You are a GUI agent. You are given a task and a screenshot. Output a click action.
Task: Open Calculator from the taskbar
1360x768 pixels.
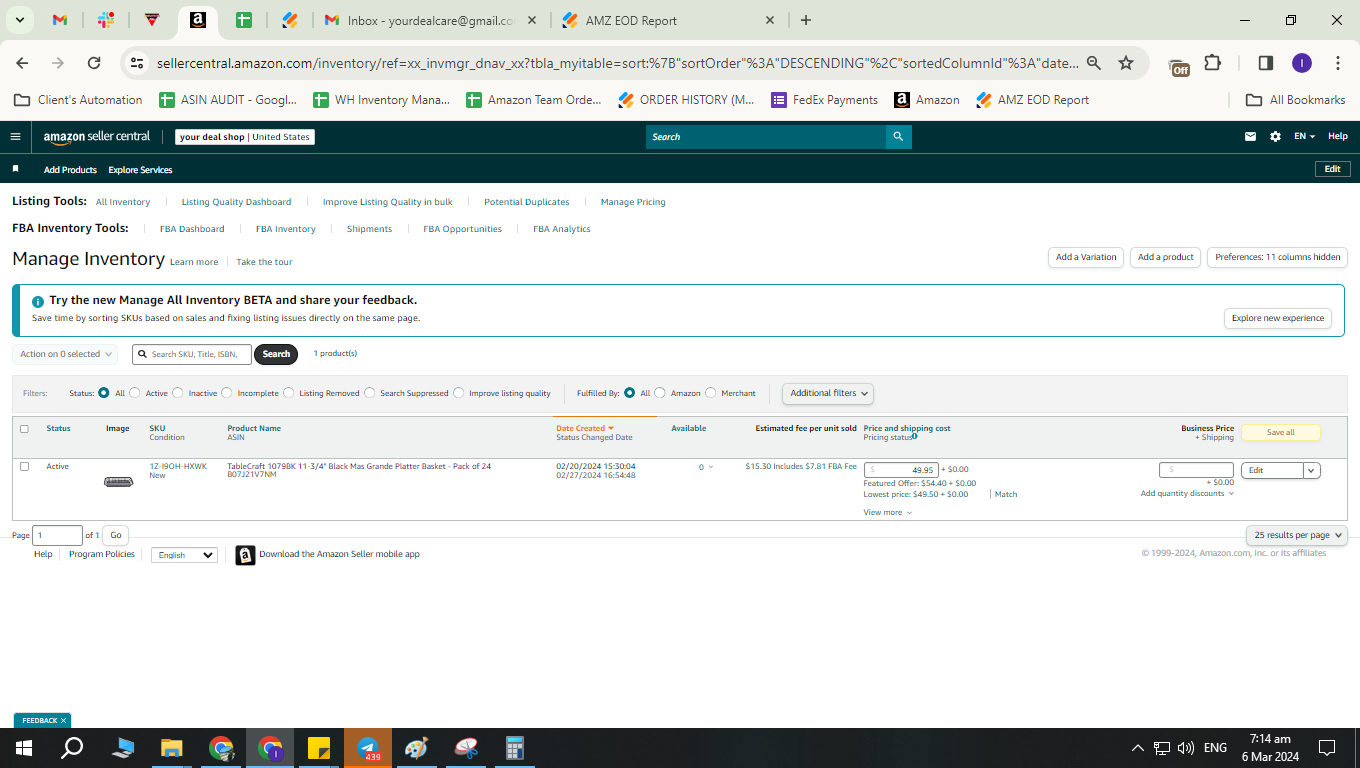tap(515, 748)
